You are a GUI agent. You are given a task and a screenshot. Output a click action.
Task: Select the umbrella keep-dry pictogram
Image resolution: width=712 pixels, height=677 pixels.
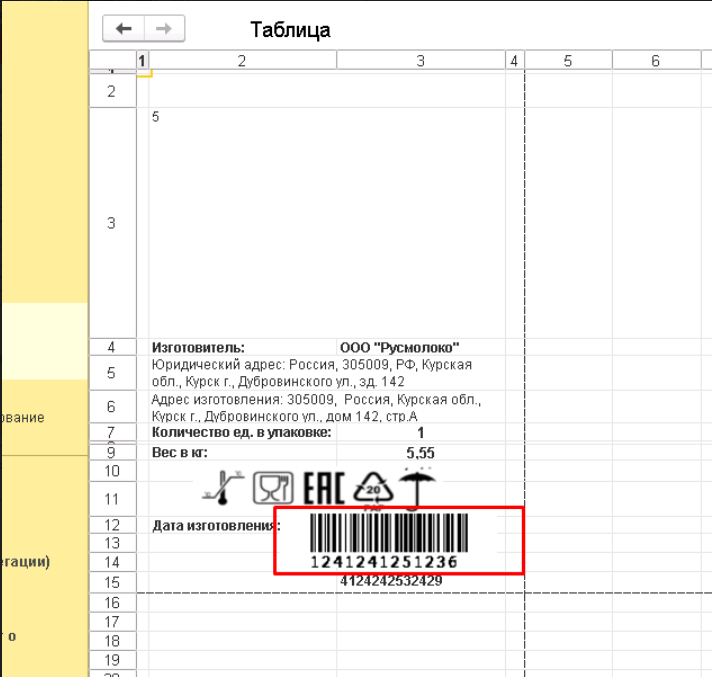click(417, 488)
